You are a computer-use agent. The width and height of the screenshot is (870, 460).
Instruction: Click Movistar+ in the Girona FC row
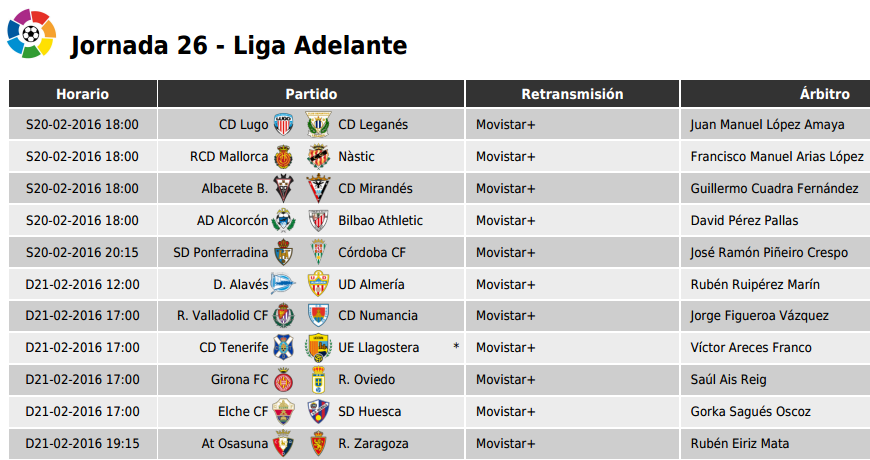point(505,380)
